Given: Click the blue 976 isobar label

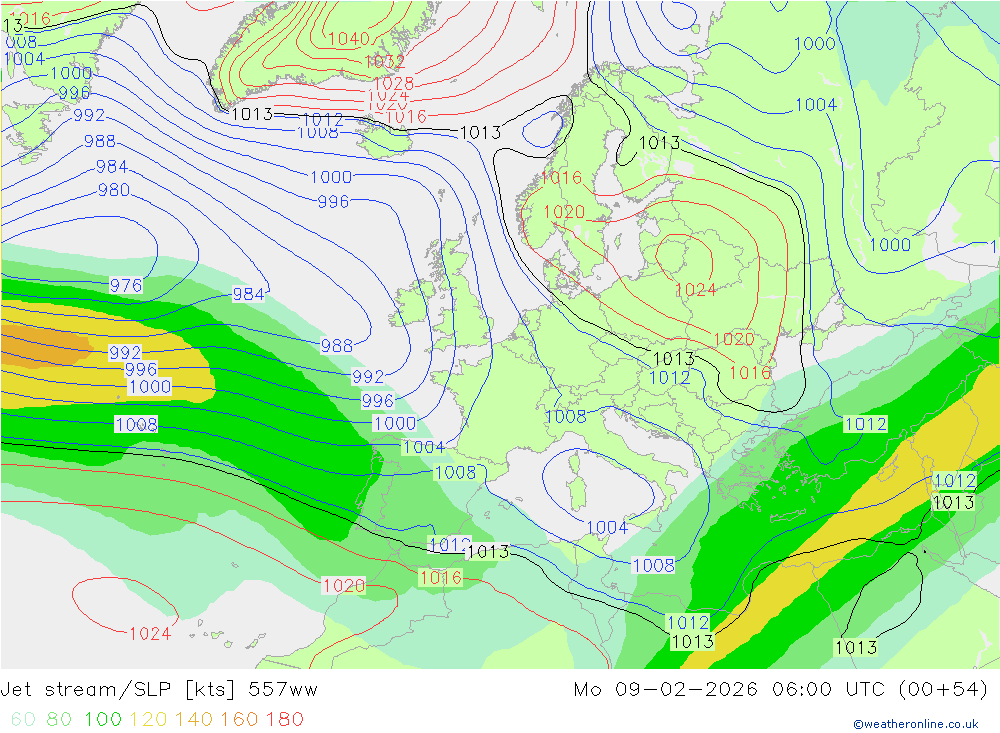Looking at the screenshot, I should tap(126, 285).
